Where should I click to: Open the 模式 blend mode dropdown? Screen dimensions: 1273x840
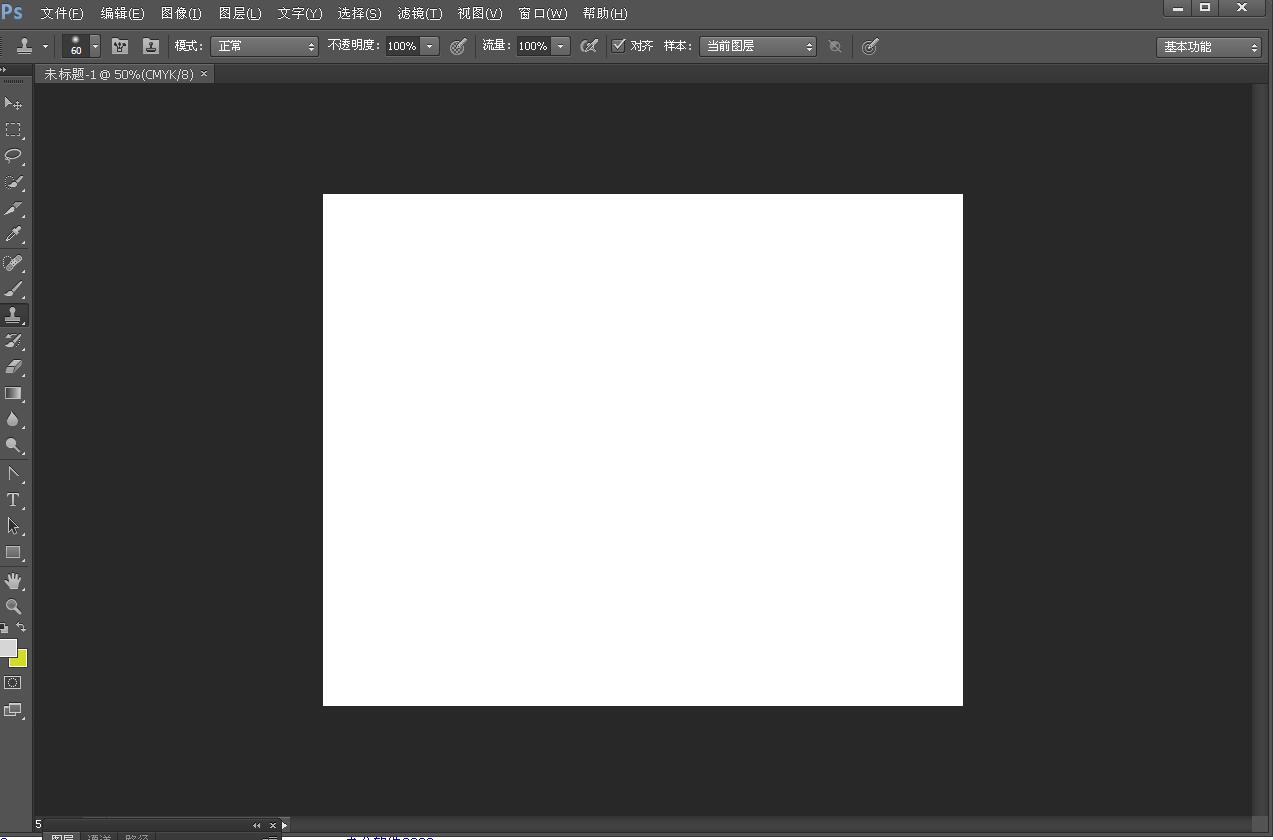[x=265, y=46]
